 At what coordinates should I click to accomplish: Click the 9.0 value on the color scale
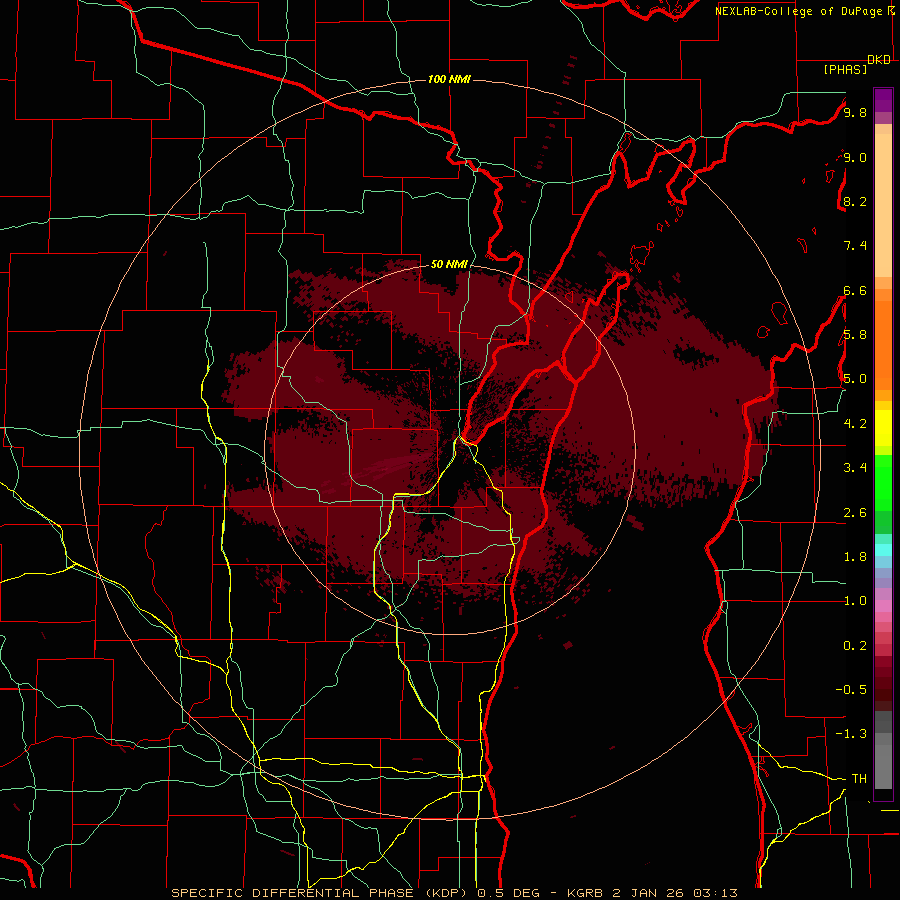pos(855,157)
